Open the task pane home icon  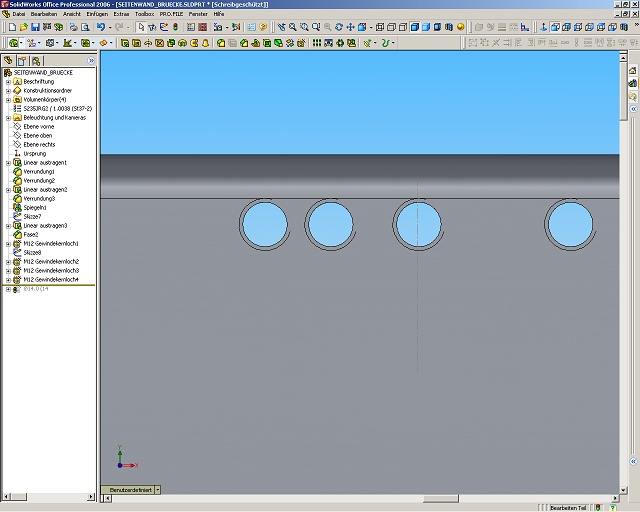tap(633, 71)
